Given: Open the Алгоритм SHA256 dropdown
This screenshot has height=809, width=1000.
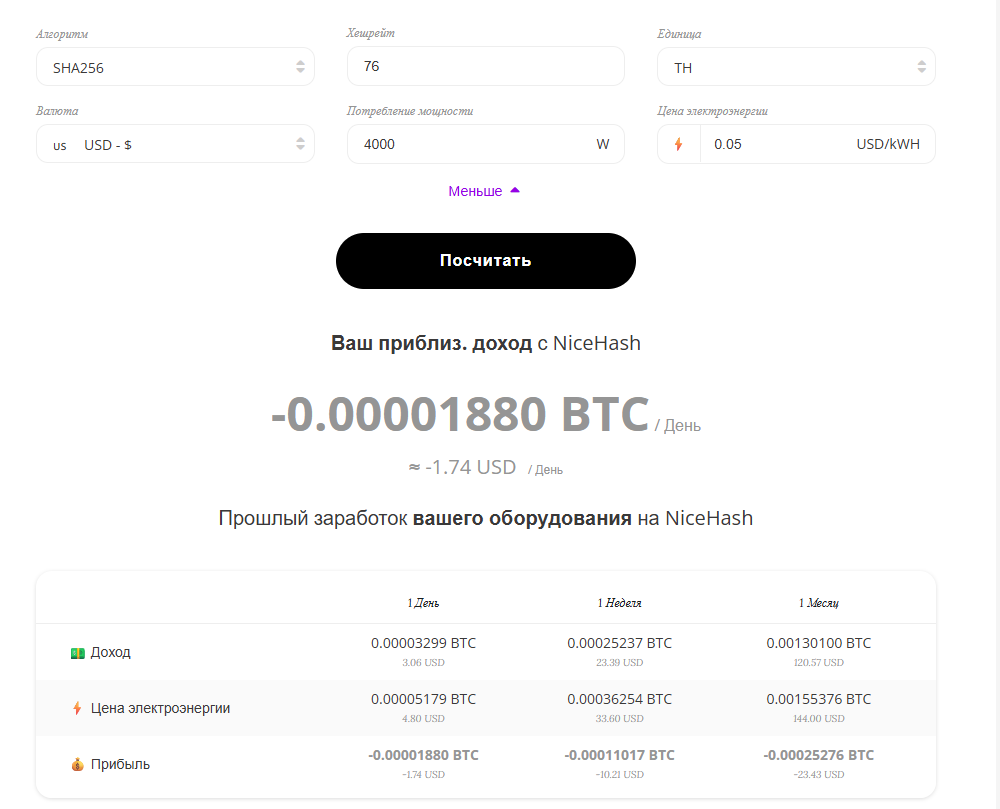Looking at the screenshot, I should point(175,68).
